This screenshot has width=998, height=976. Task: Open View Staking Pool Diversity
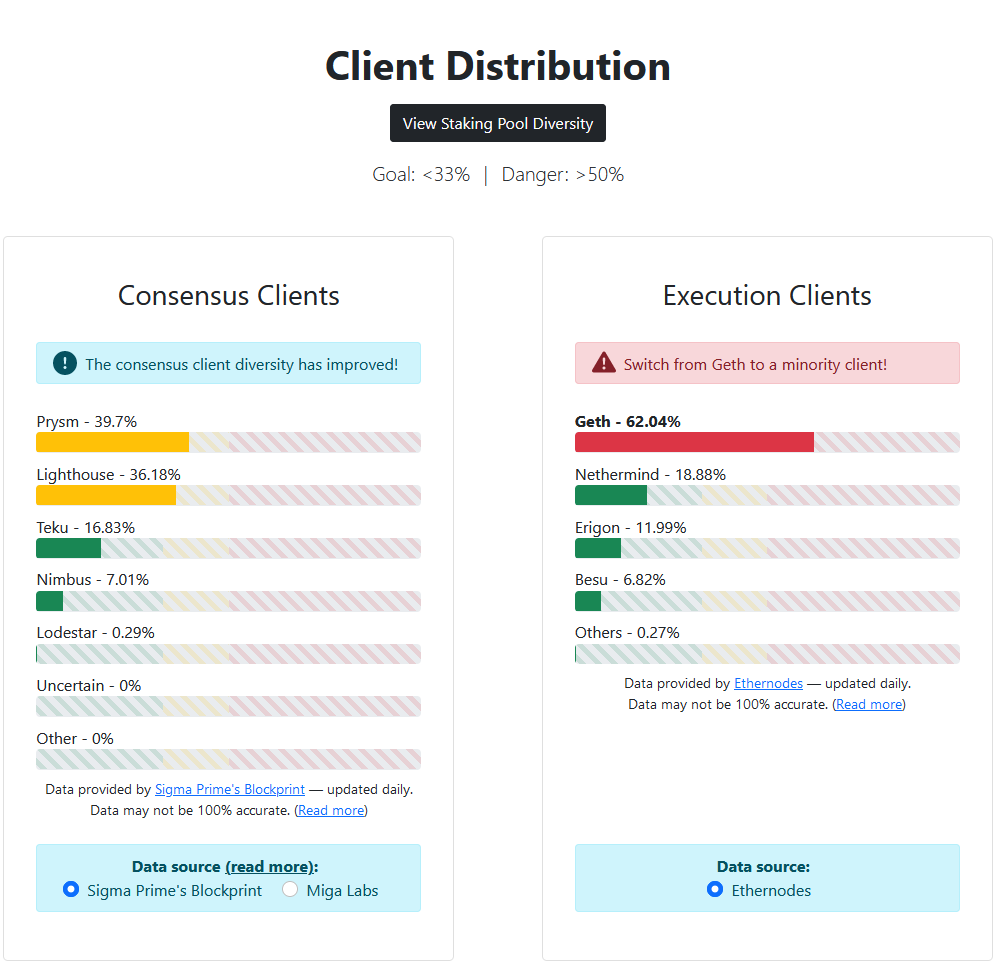(x=498, y=124)
